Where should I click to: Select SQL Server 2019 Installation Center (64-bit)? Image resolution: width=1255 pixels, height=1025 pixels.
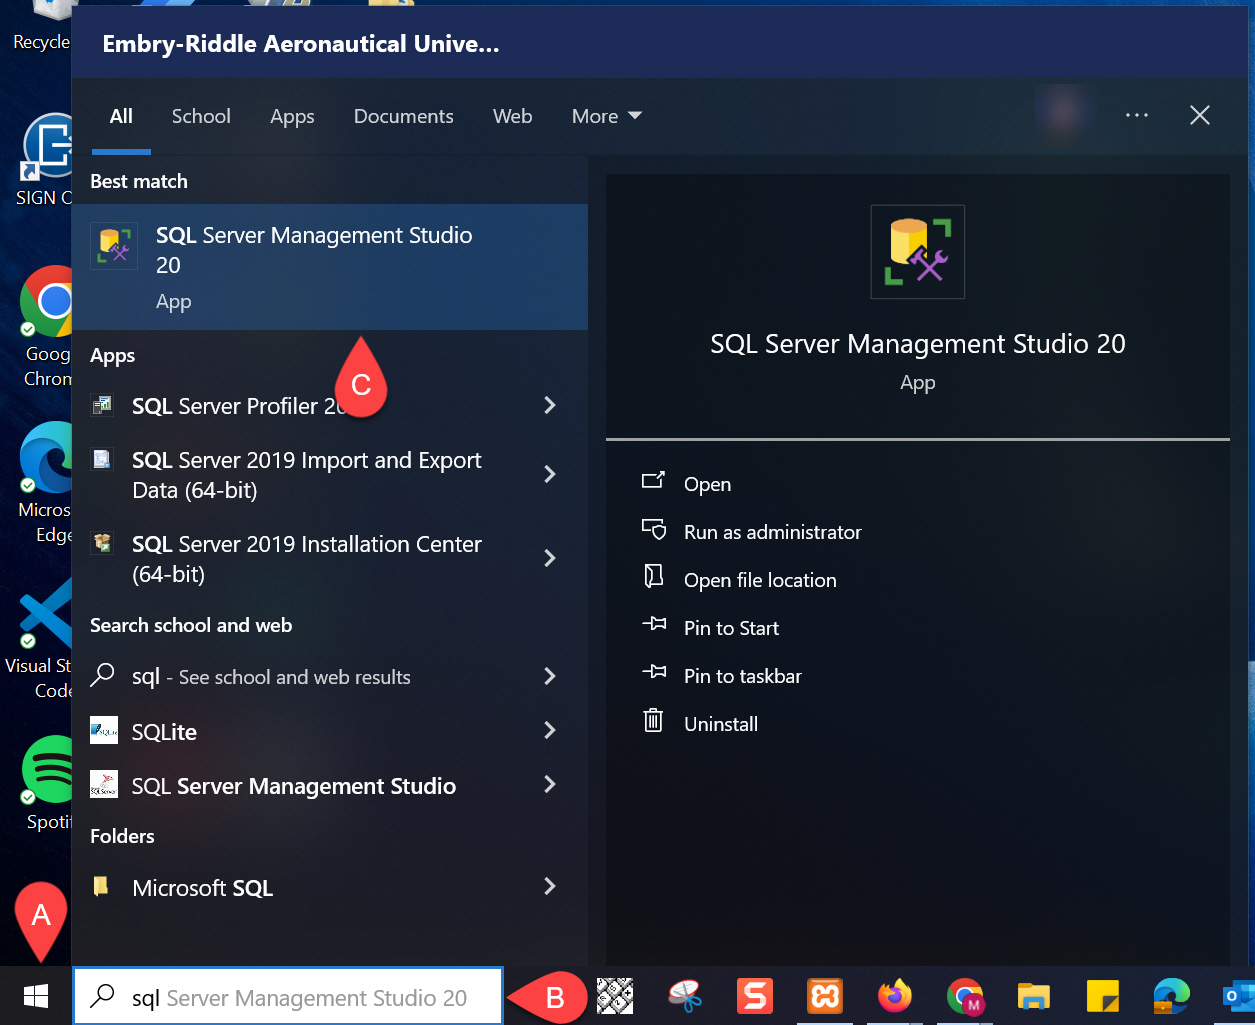coord(306,559)
